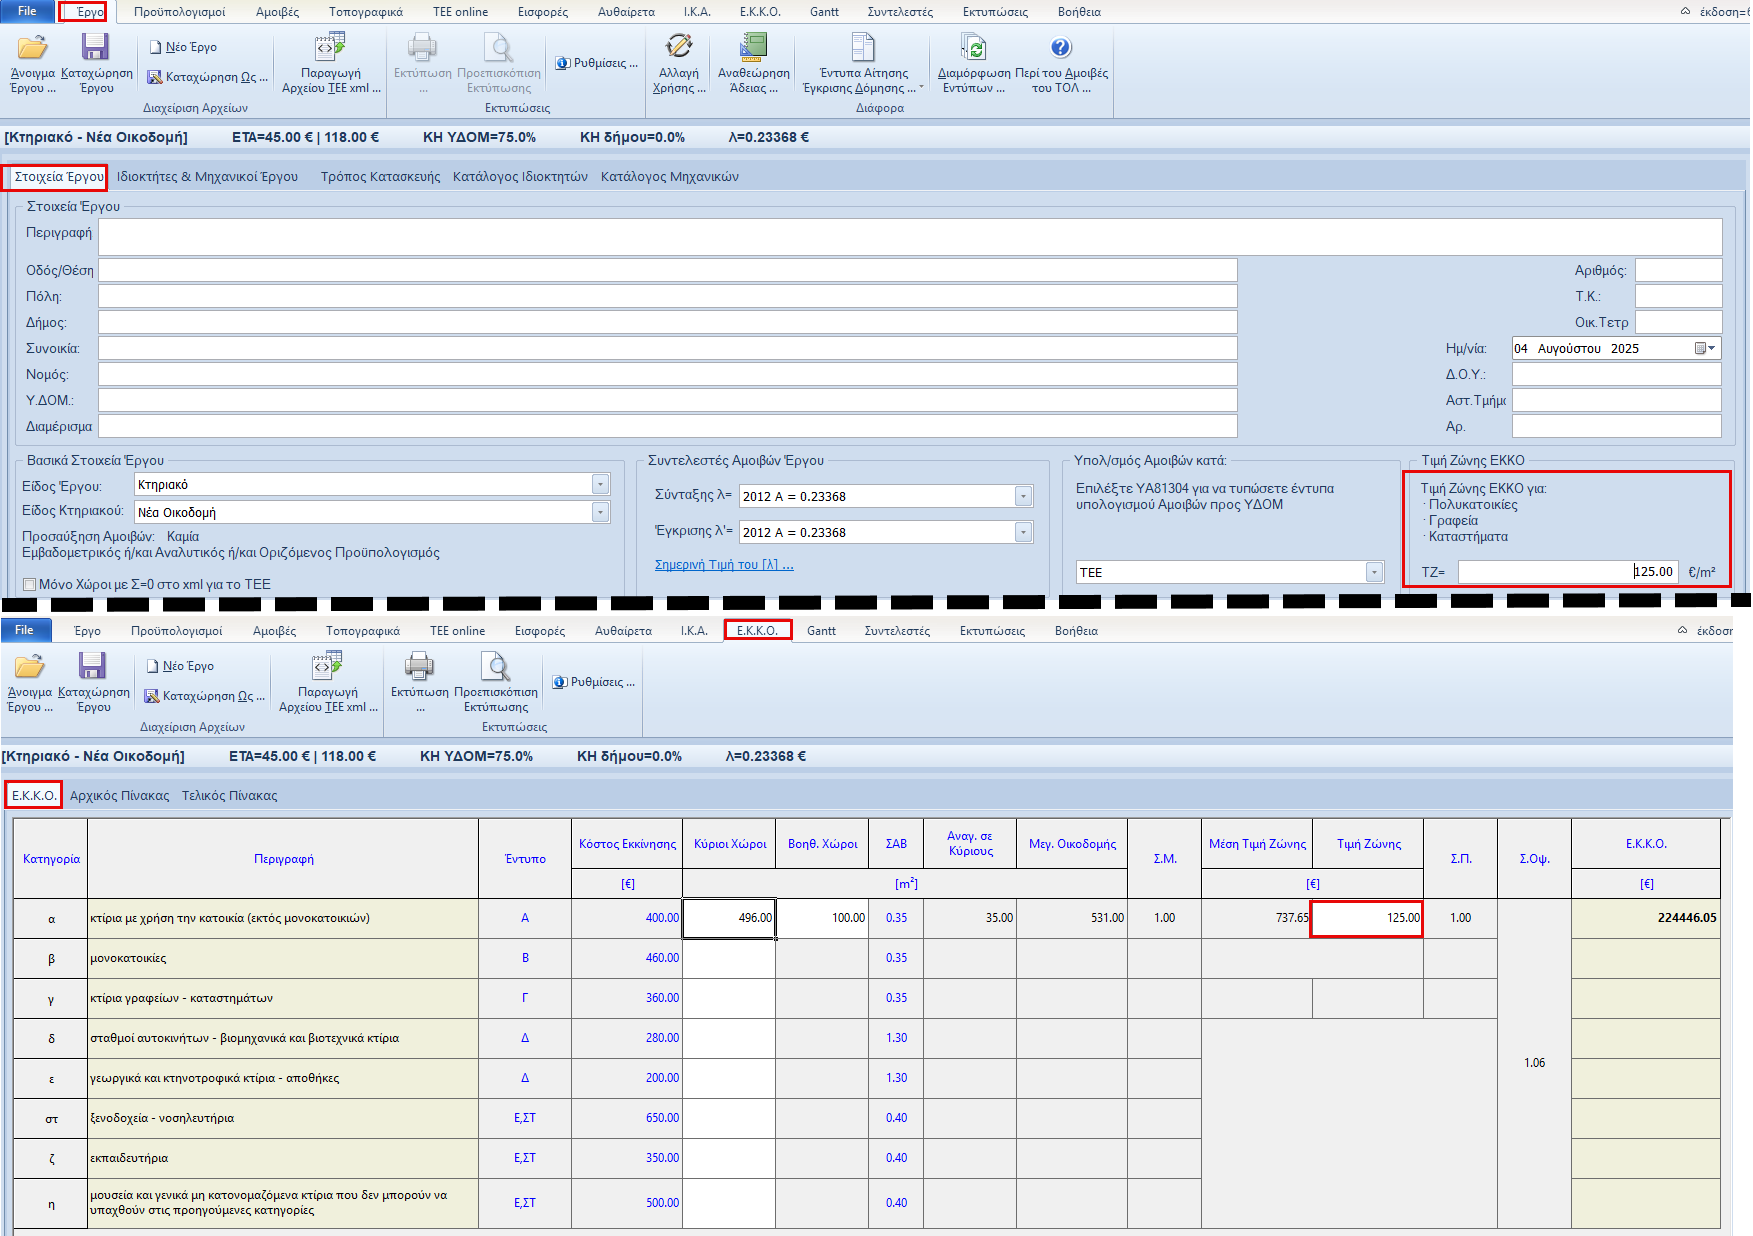Expand the Είδος Έργου dropdown

point(600,485)
